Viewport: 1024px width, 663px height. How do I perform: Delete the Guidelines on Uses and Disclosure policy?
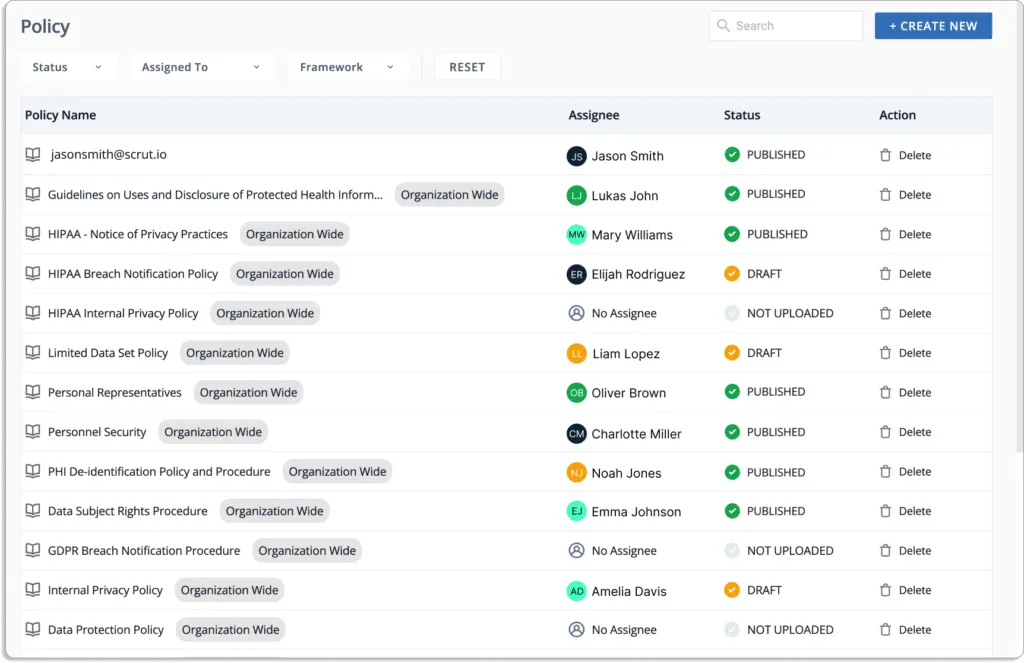click(906, 195)
